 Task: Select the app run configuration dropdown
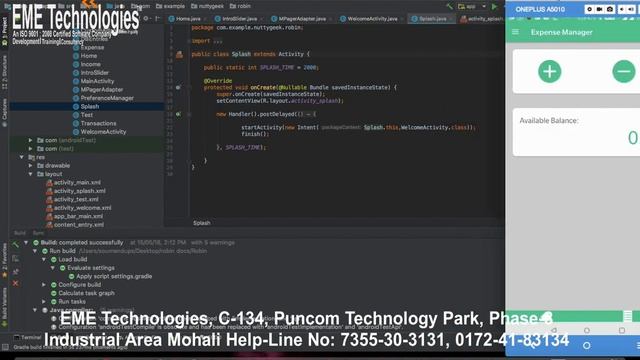(472, 7)
